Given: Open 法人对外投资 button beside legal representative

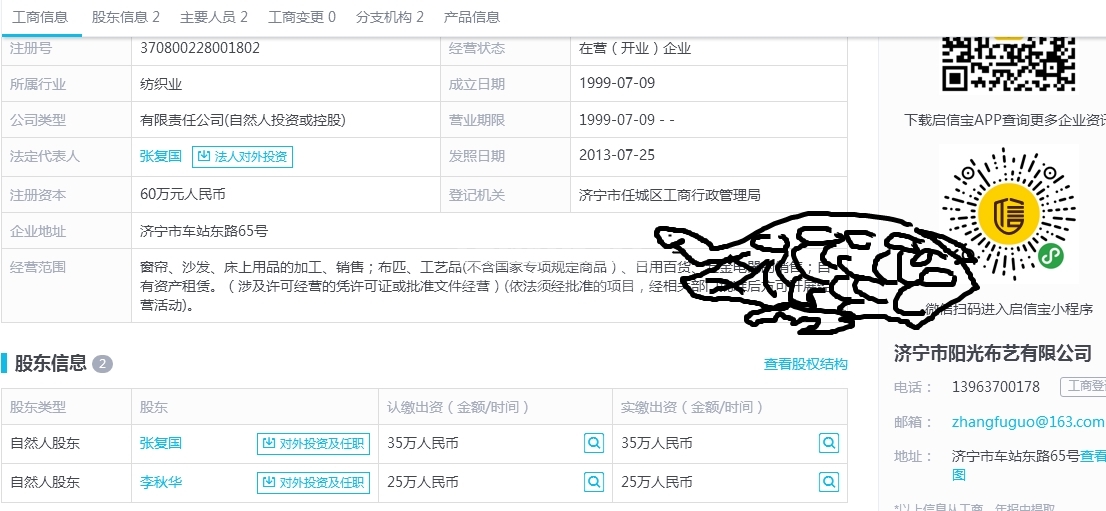Looking at the screenshot, I should click(x=242, y=156).
